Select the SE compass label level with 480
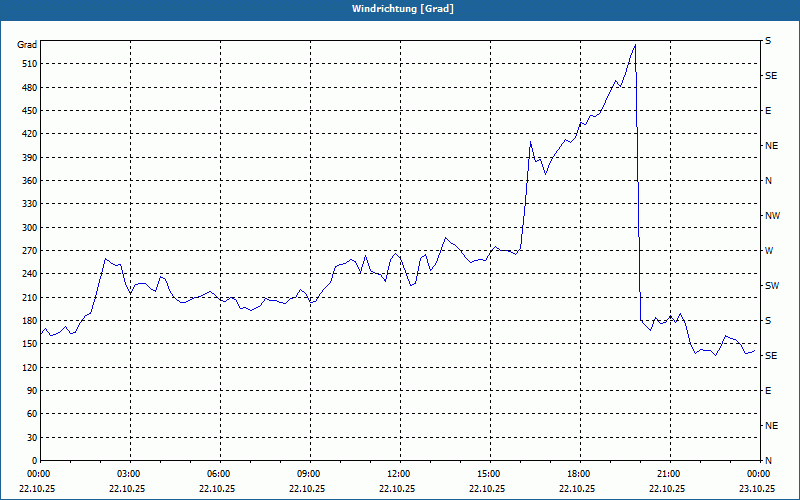Viewport: 800px width, 500px height. (771, 76)
